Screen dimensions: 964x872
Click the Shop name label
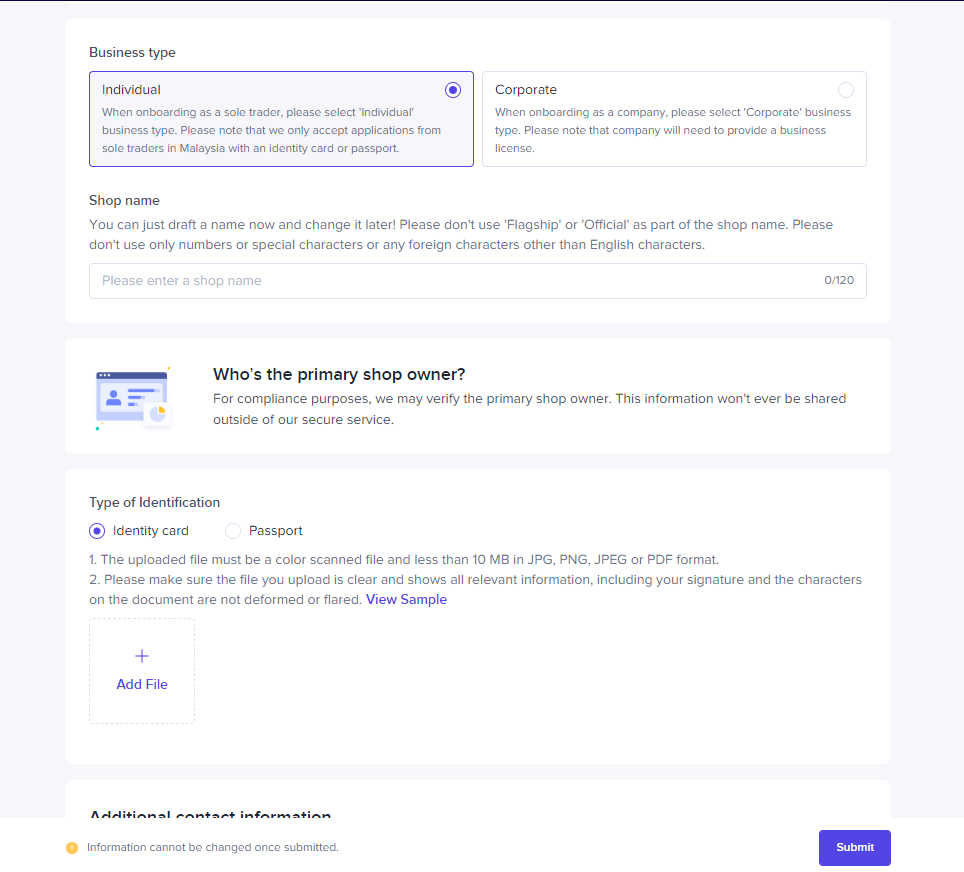click(x=124, y=200)
